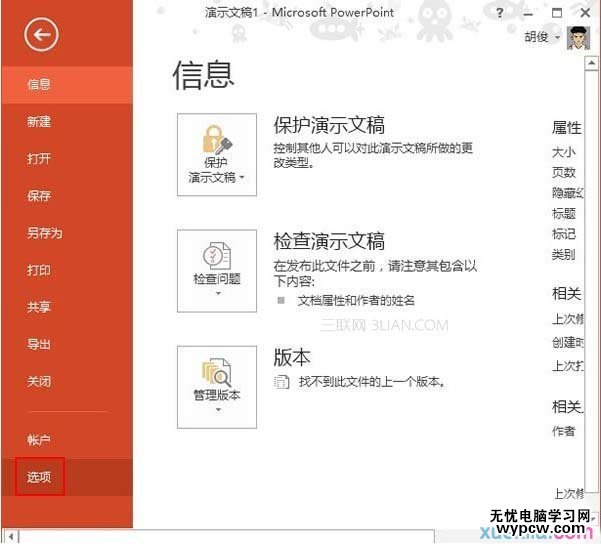The width and height of the screenshot is (601, 544).
Task: Click the 类别 property label
Action: [563, 255]
